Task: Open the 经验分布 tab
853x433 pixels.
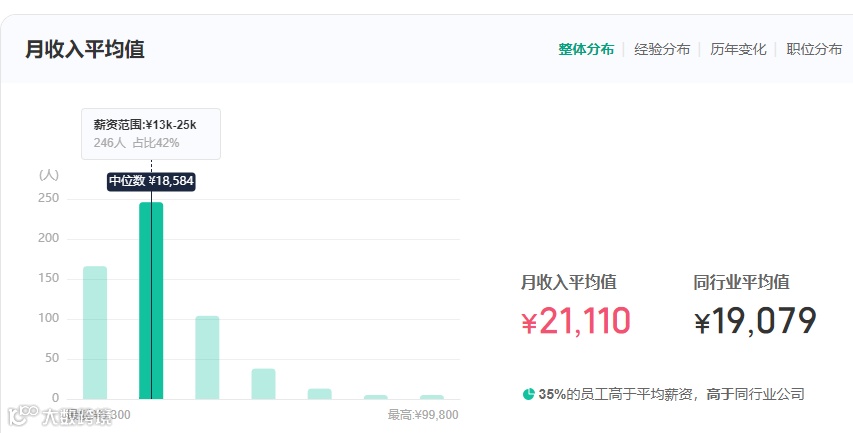Action: point(662,50)
